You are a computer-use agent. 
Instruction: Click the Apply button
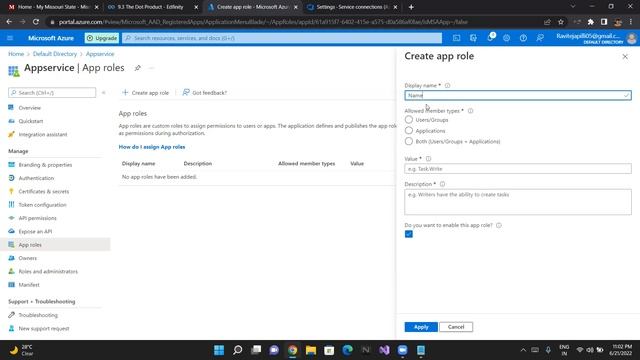421,327
